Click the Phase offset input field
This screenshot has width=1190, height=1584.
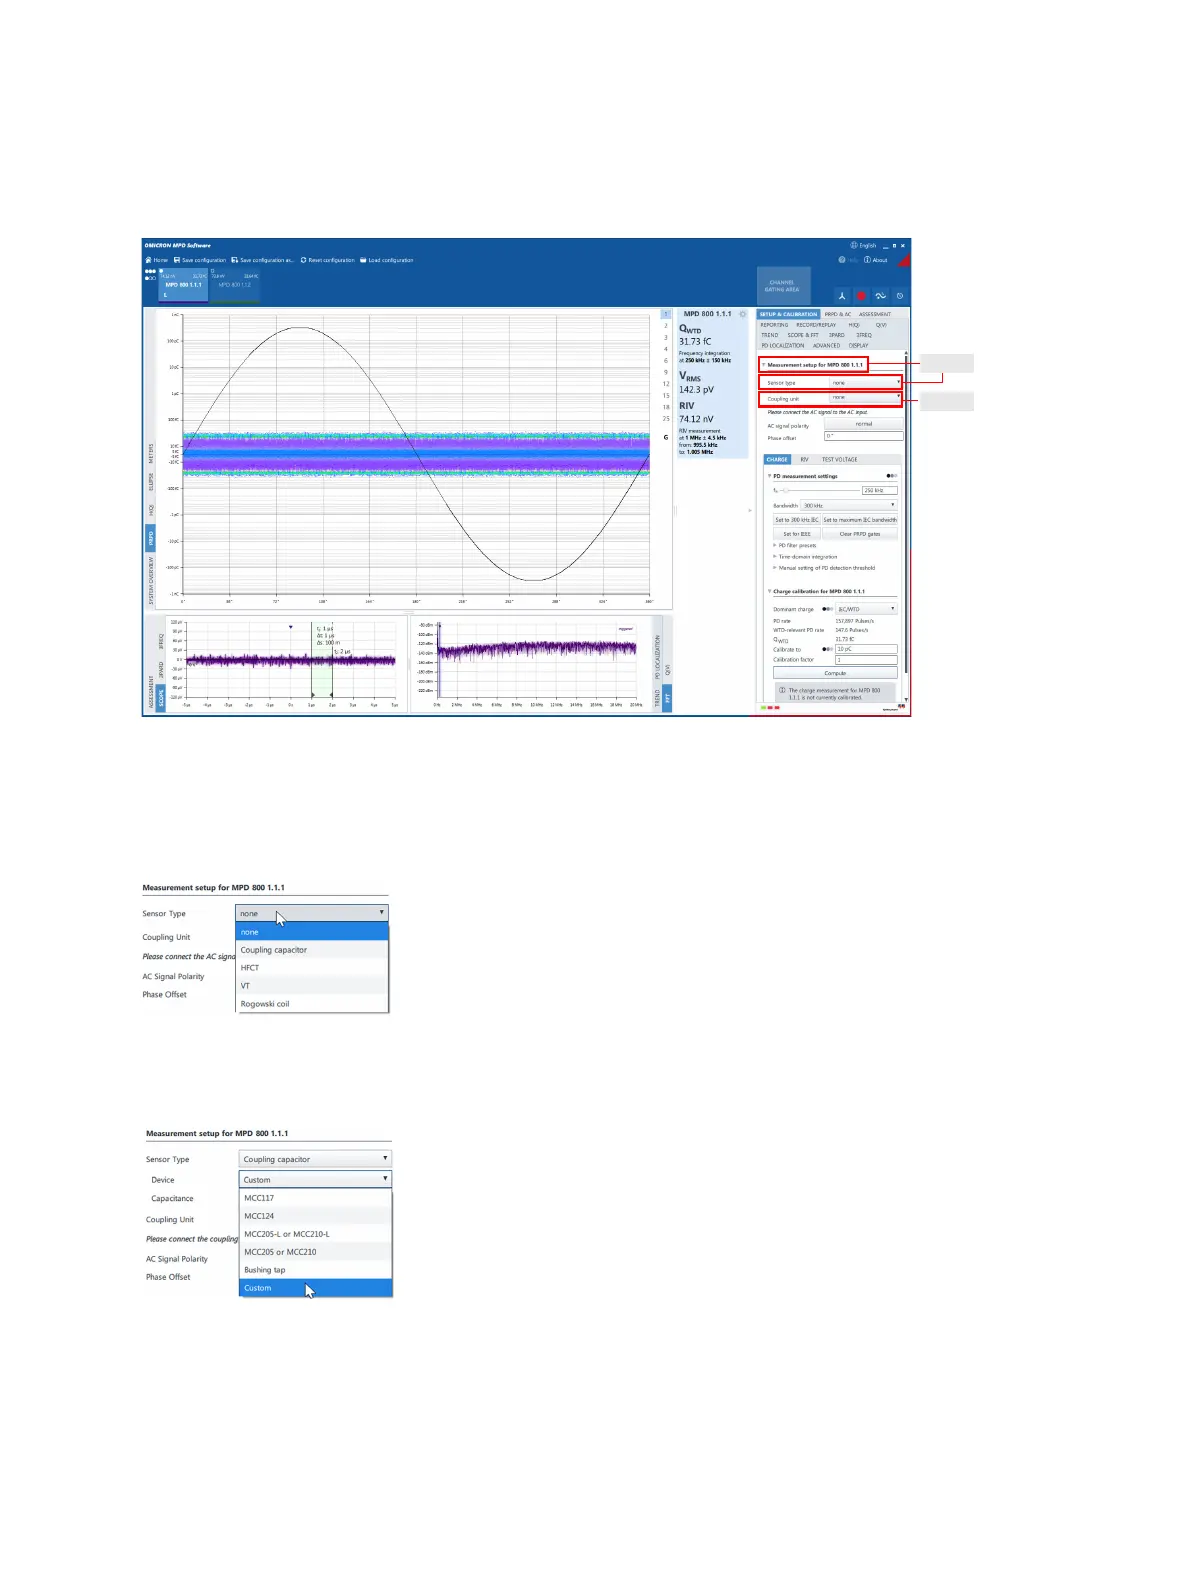pos(863,436)
